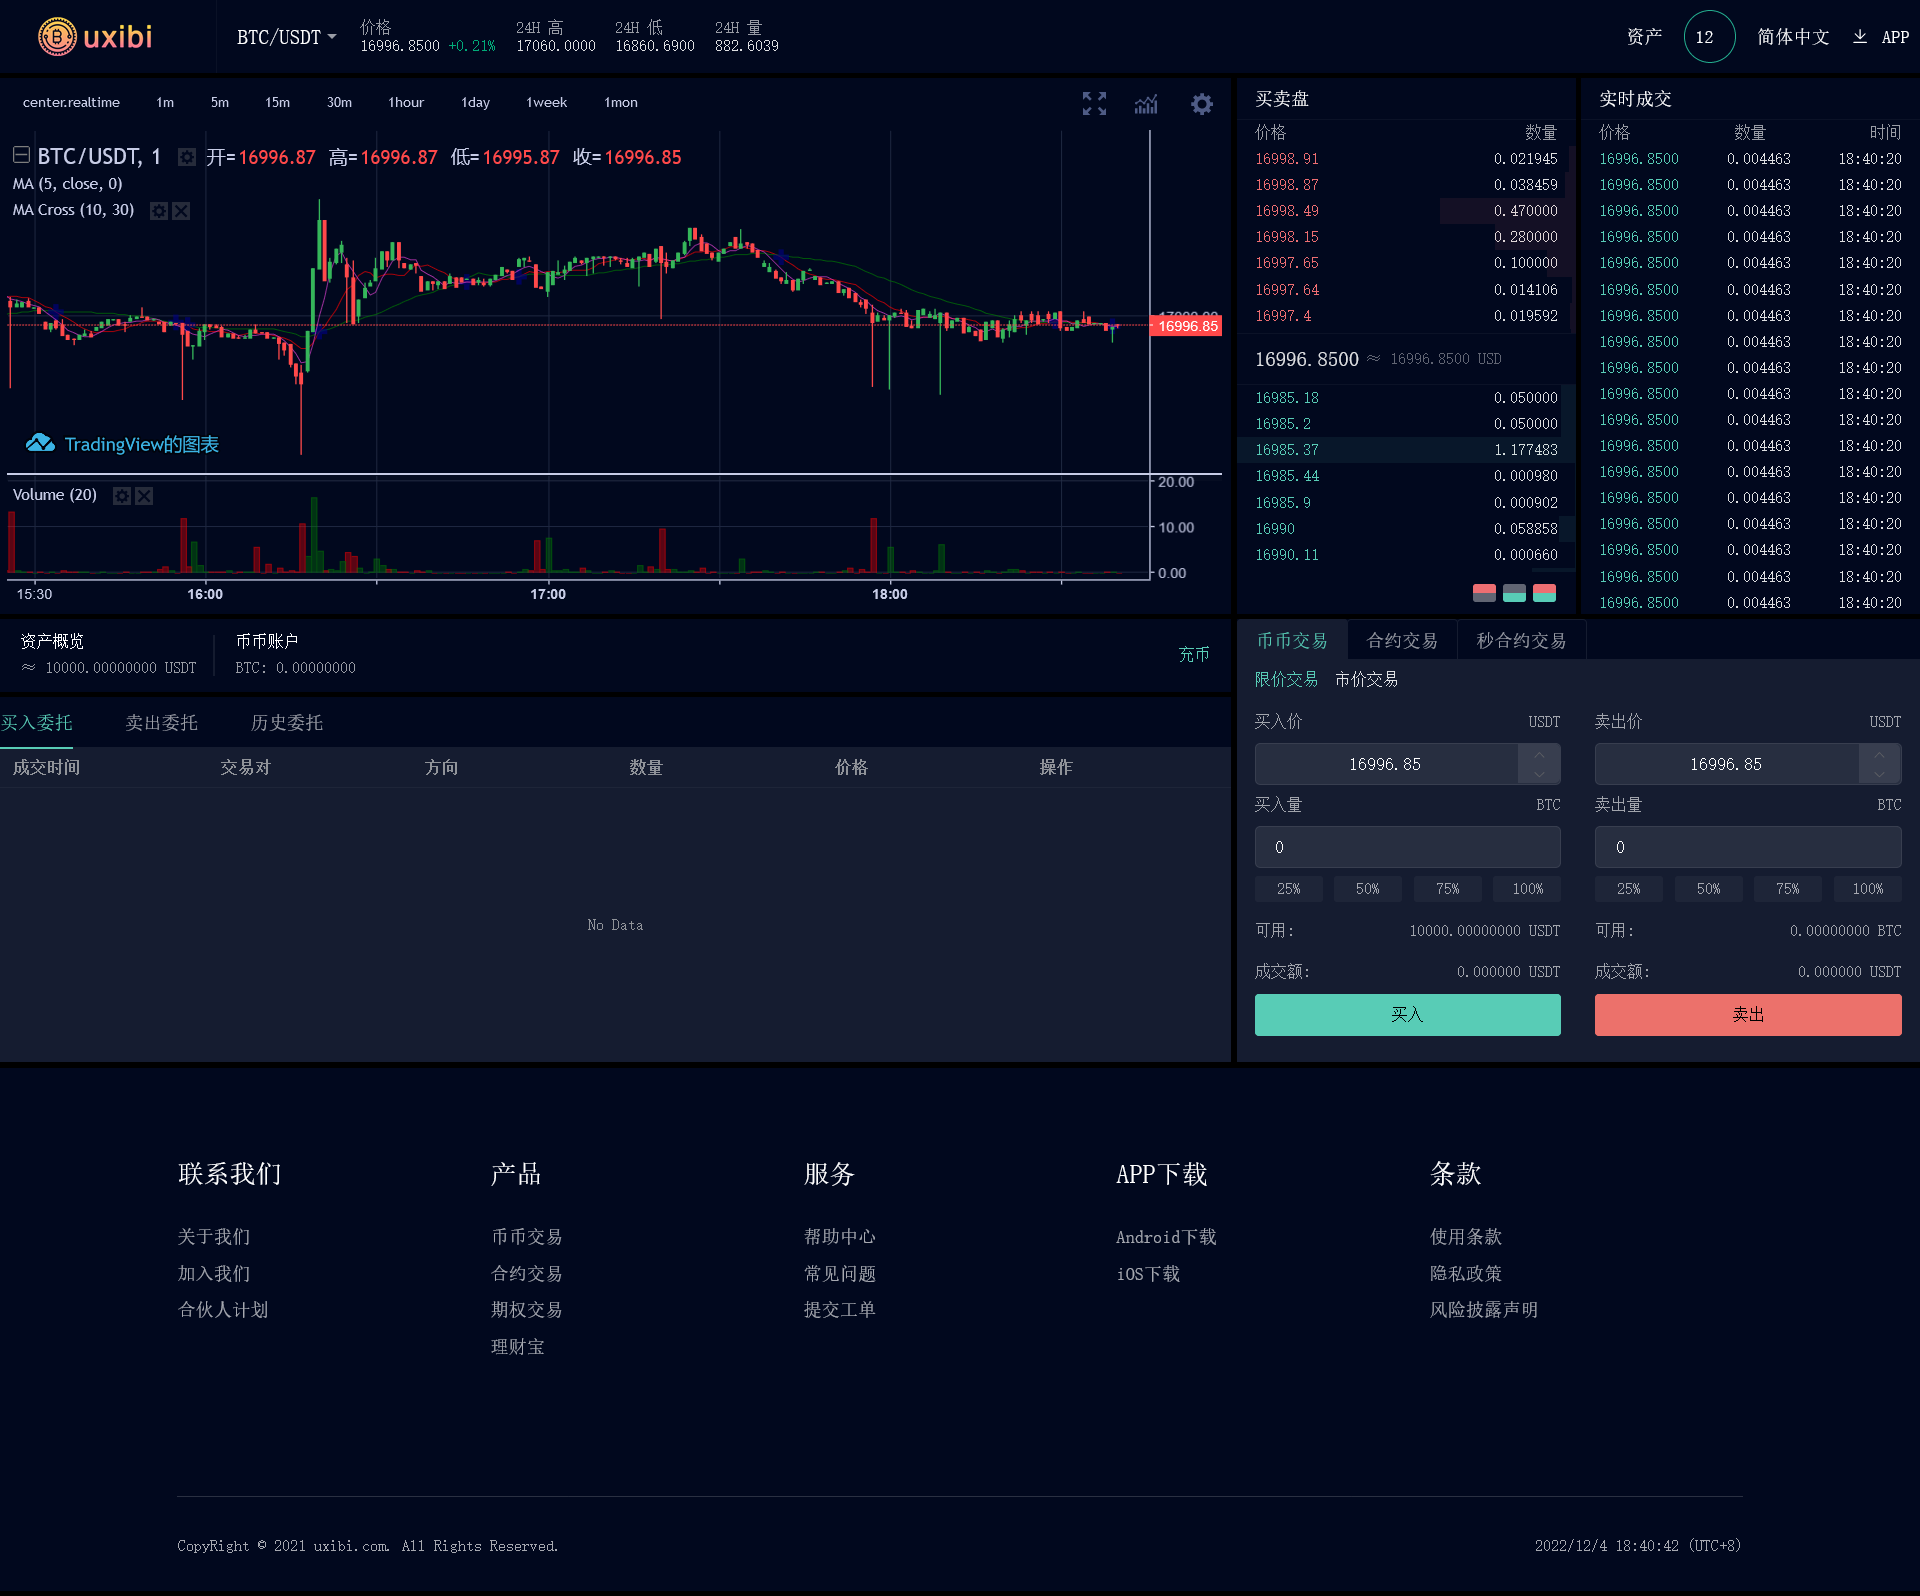Collapse the BTC/USDT chart legend

(x=19, y=156)
